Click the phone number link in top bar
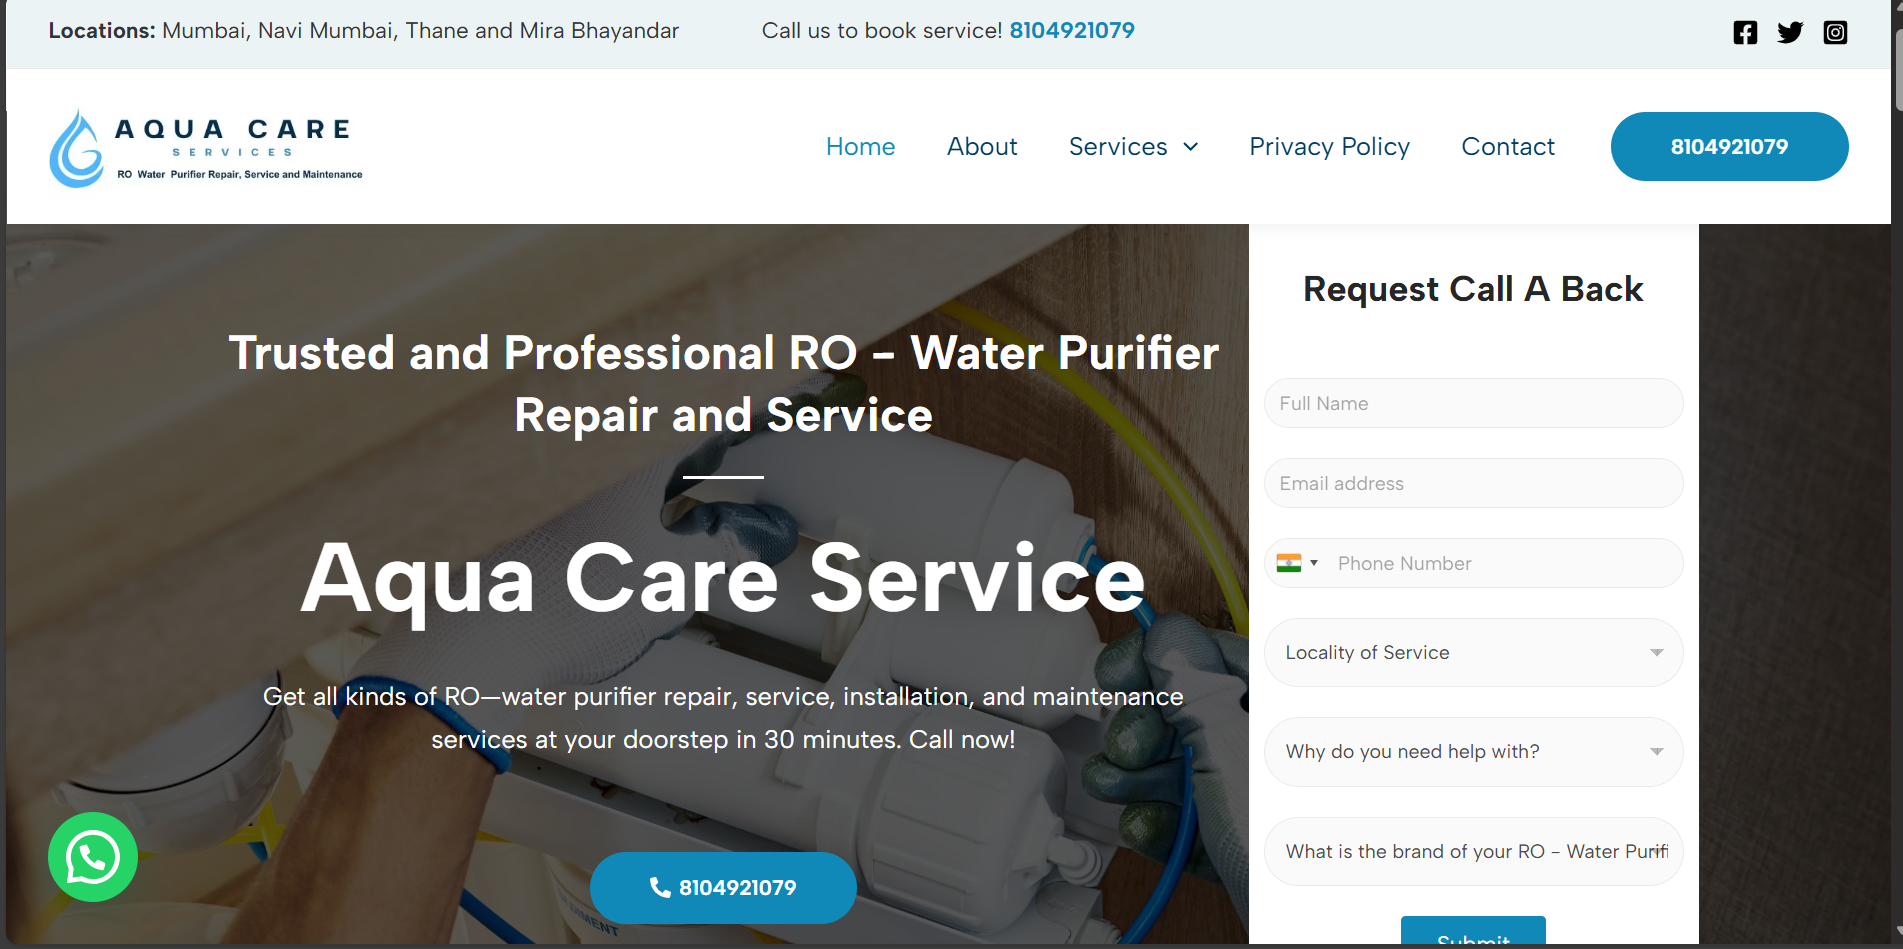Viewport: 1903px width, 949px height. click(x=1072, y=31)
